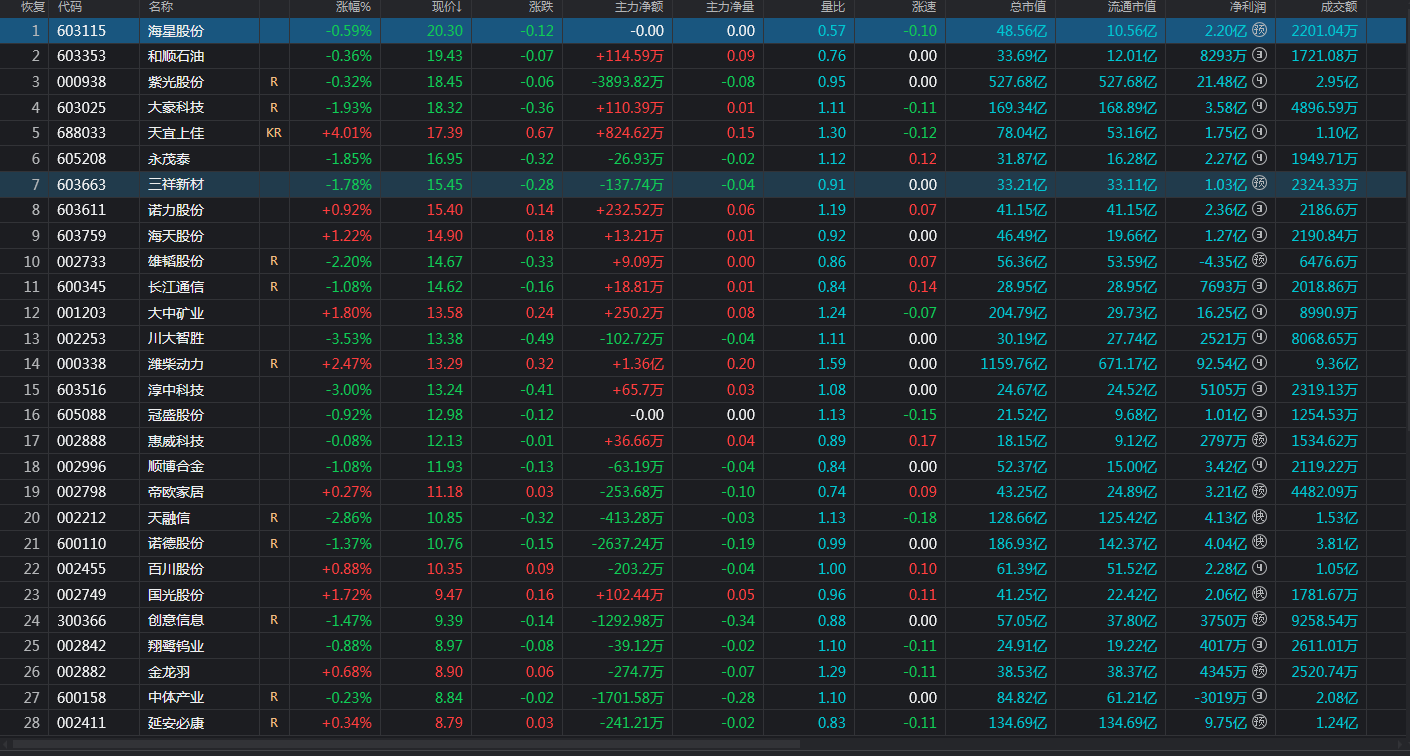The width and height of the screenshot is (1410, 756).
Task: Click the 预 forecast icon in 三祥新材 row
Action: pyautogui.click(x=1259, y=184)
